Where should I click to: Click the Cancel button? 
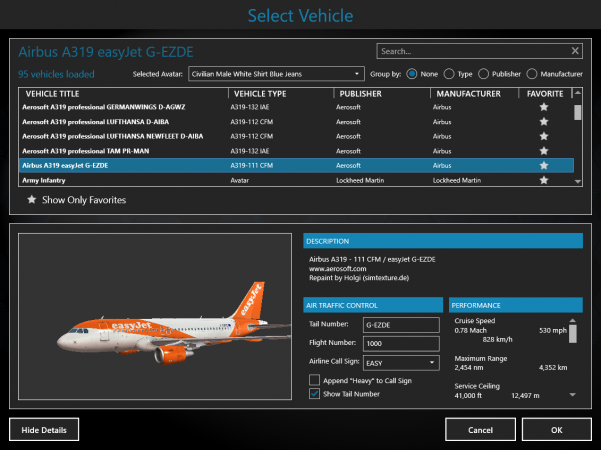pyautogui.click(x=480, y=430)
